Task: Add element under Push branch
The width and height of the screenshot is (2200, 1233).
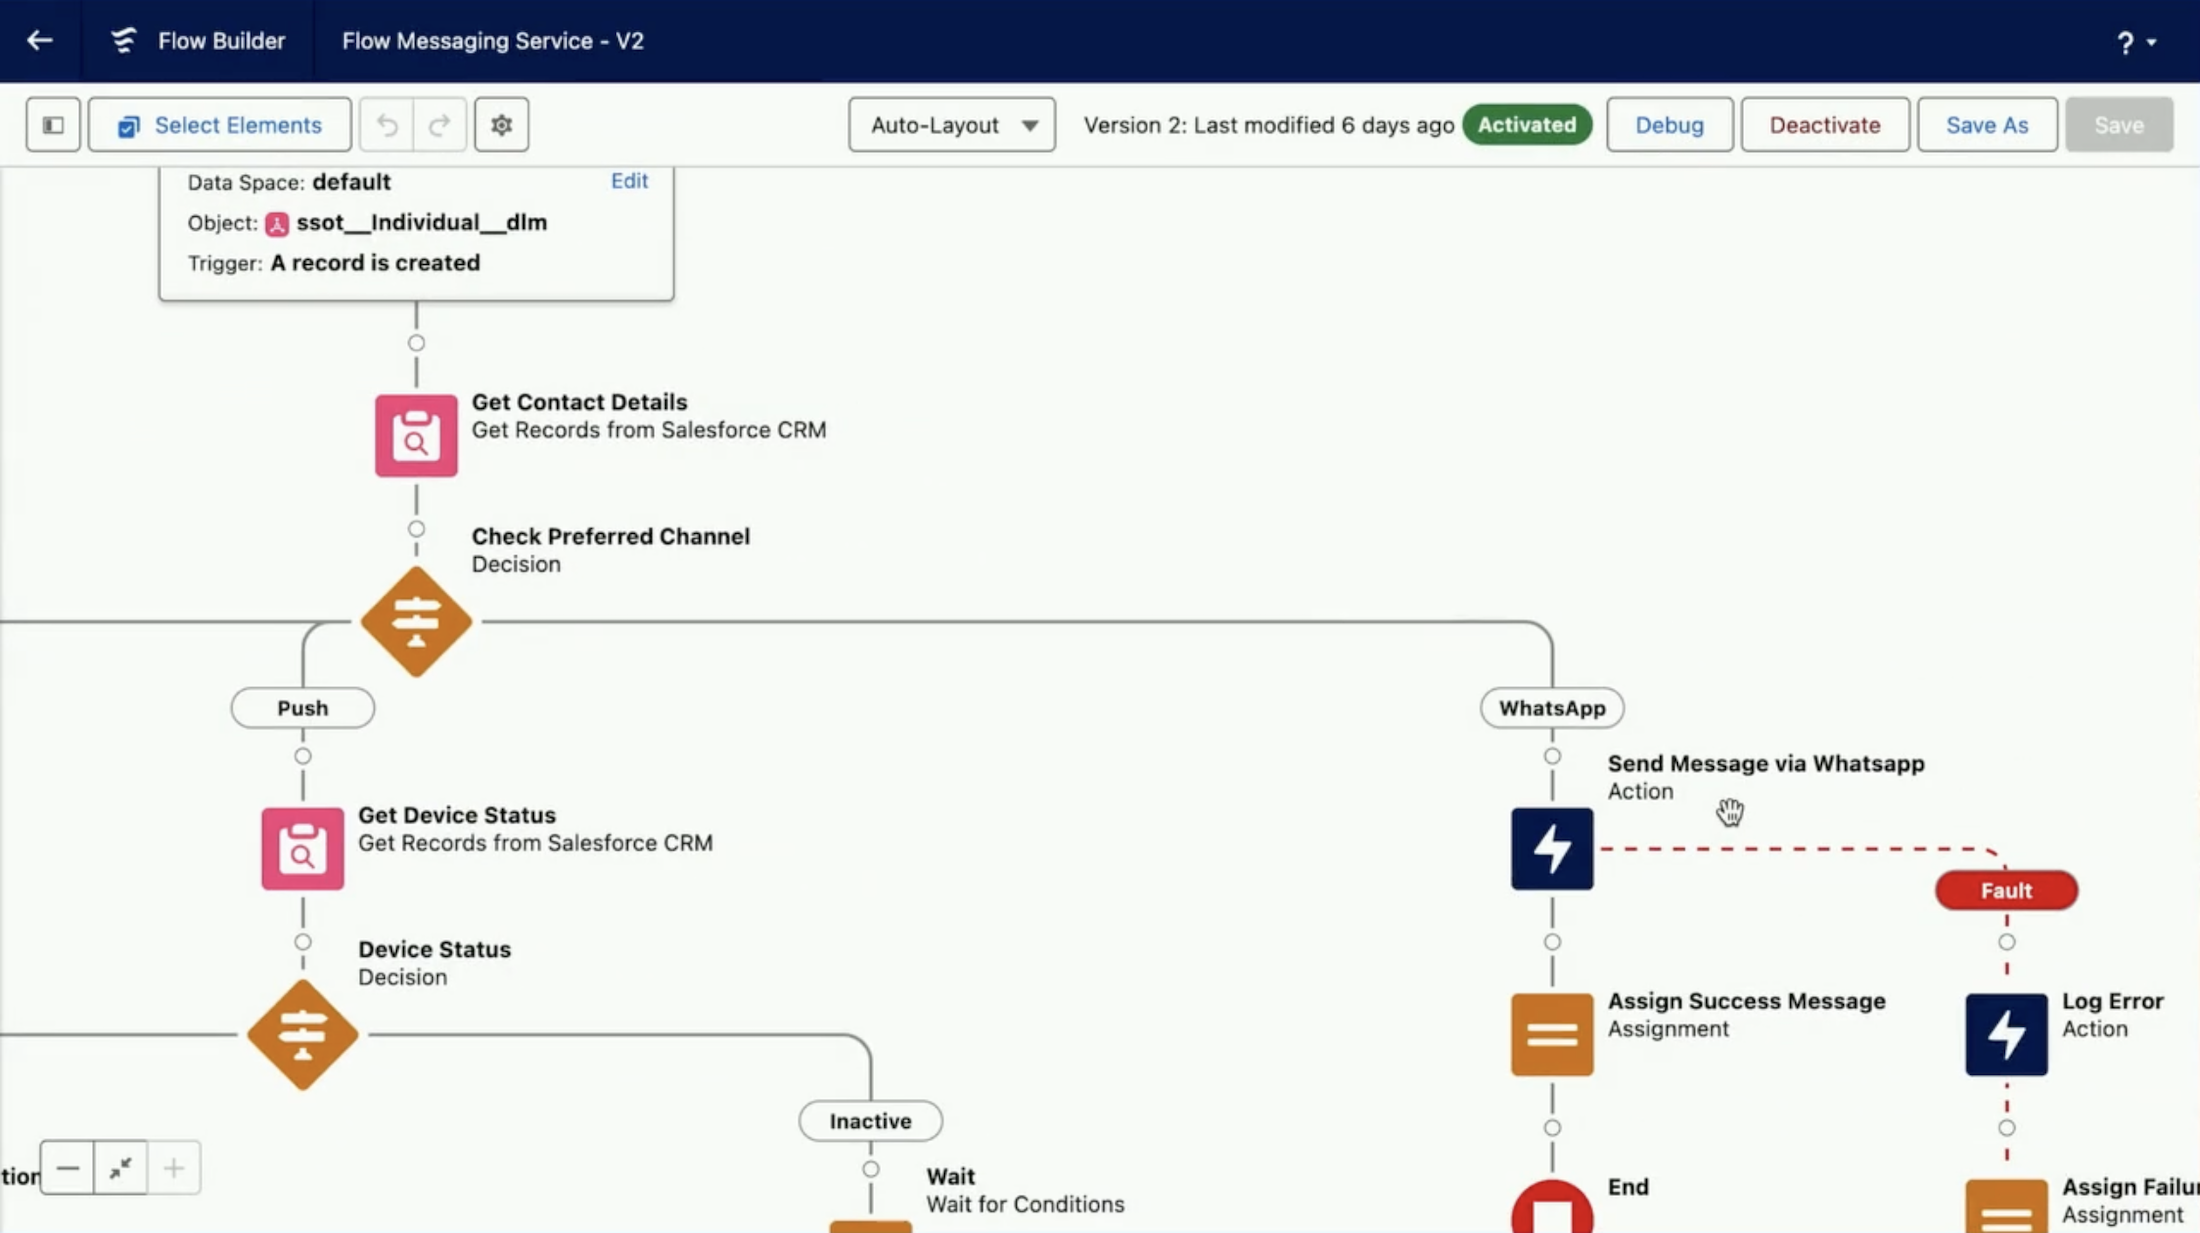Action: [303, 757]
